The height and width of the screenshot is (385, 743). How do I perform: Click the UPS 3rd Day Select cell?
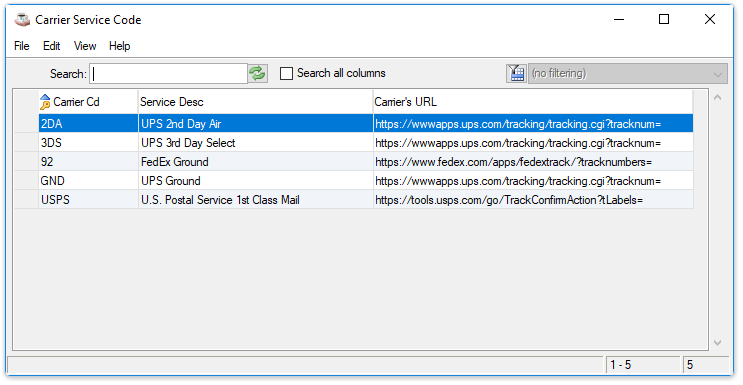pos(256,143)
